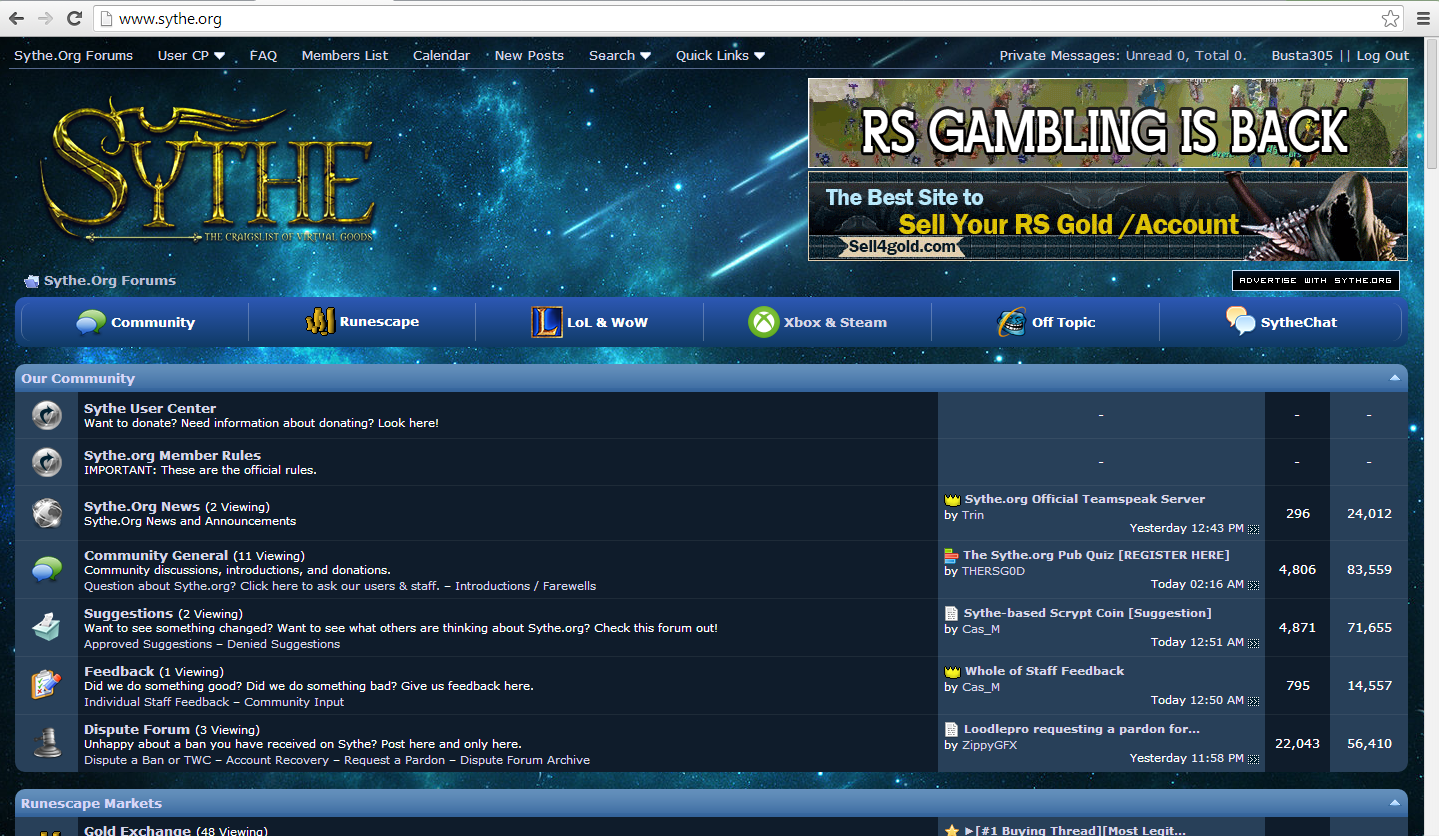Collapse the Our Community category

[x=1395, y=378]
